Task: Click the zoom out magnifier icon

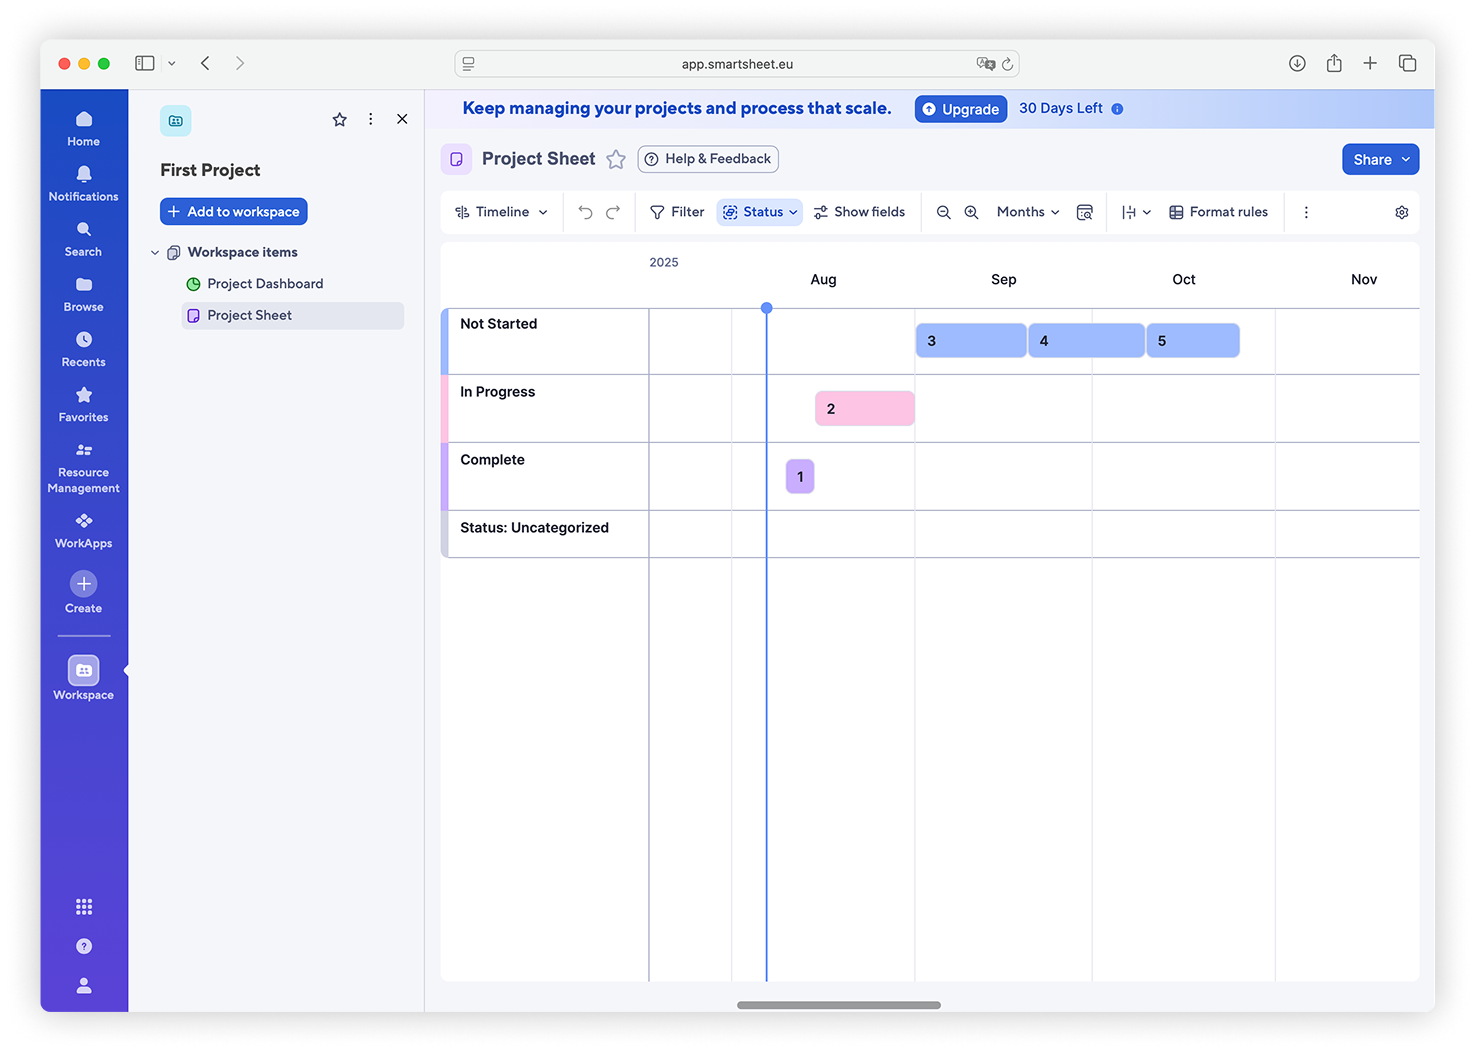Action: click(x=943, y=212)
